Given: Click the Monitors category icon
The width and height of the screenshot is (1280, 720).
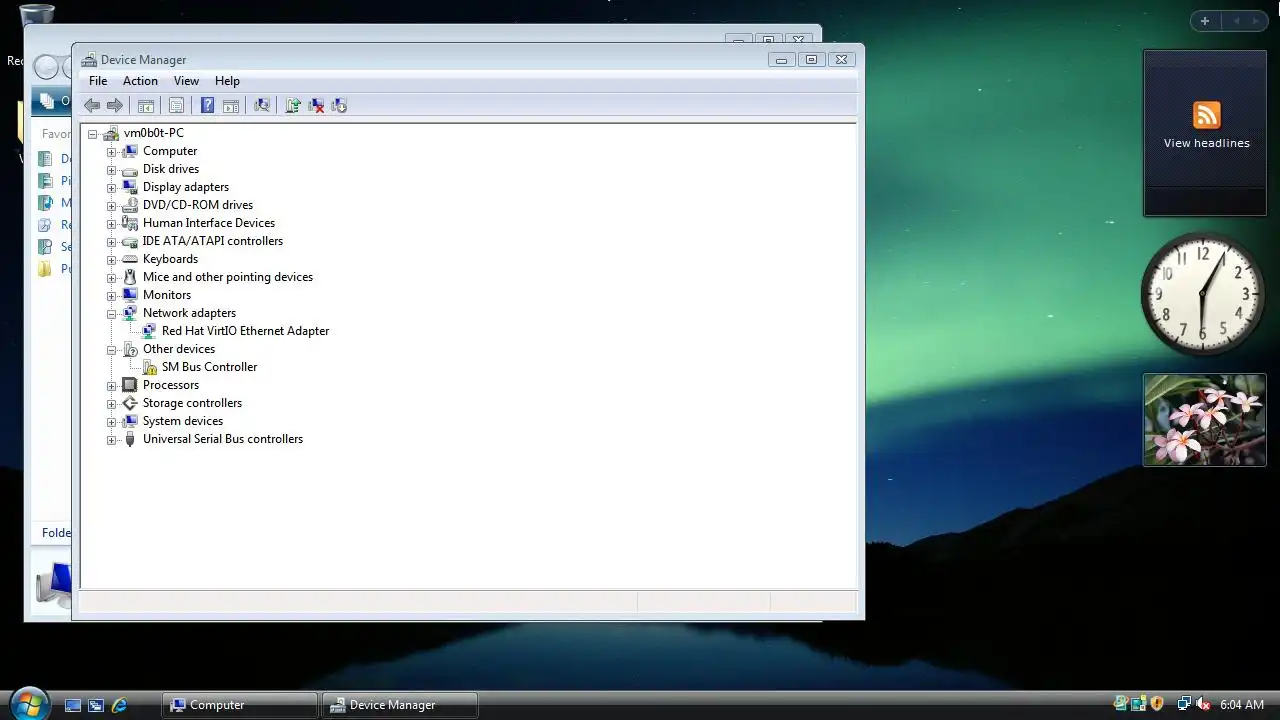Looking at the screenshot, I should 129,295.
